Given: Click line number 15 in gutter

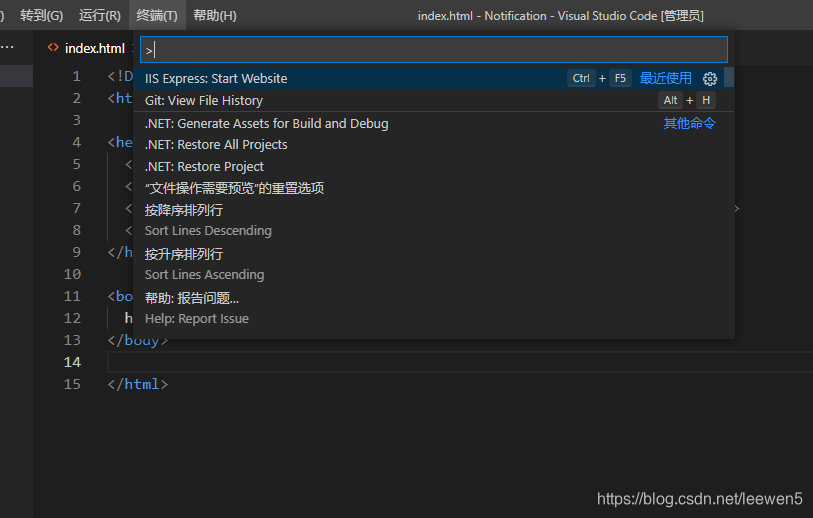Looking at the screenshot, I should coord(73,384).
